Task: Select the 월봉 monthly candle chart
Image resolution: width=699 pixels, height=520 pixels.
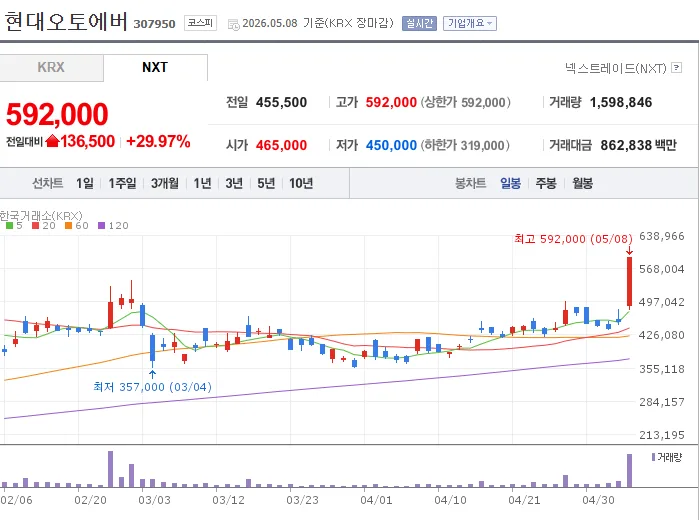Action: [x=582, y=183]
